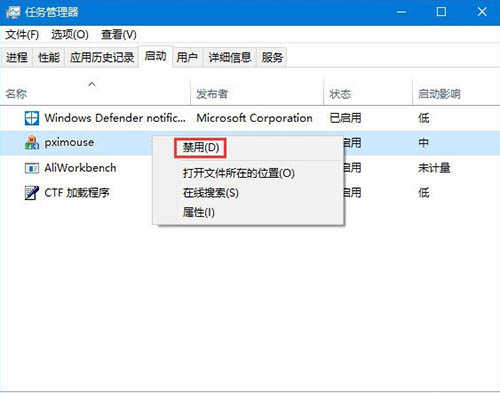Click the Task Manager title bar icon

13,12
